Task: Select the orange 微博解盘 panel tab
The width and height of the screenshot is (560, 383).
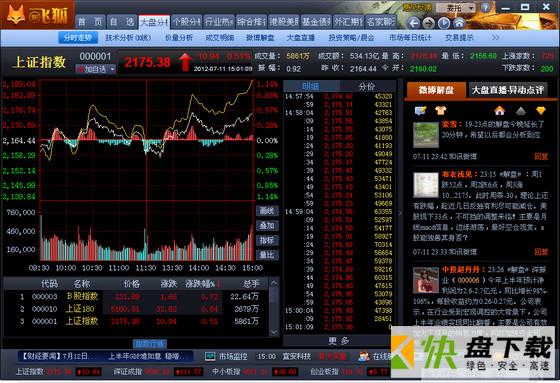Action: tap(436, 90)
